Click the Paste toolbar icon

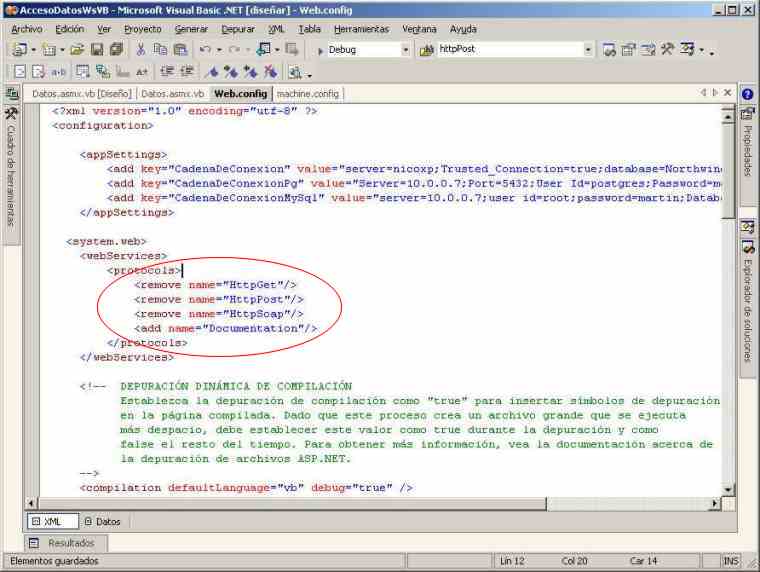[180, 49]
